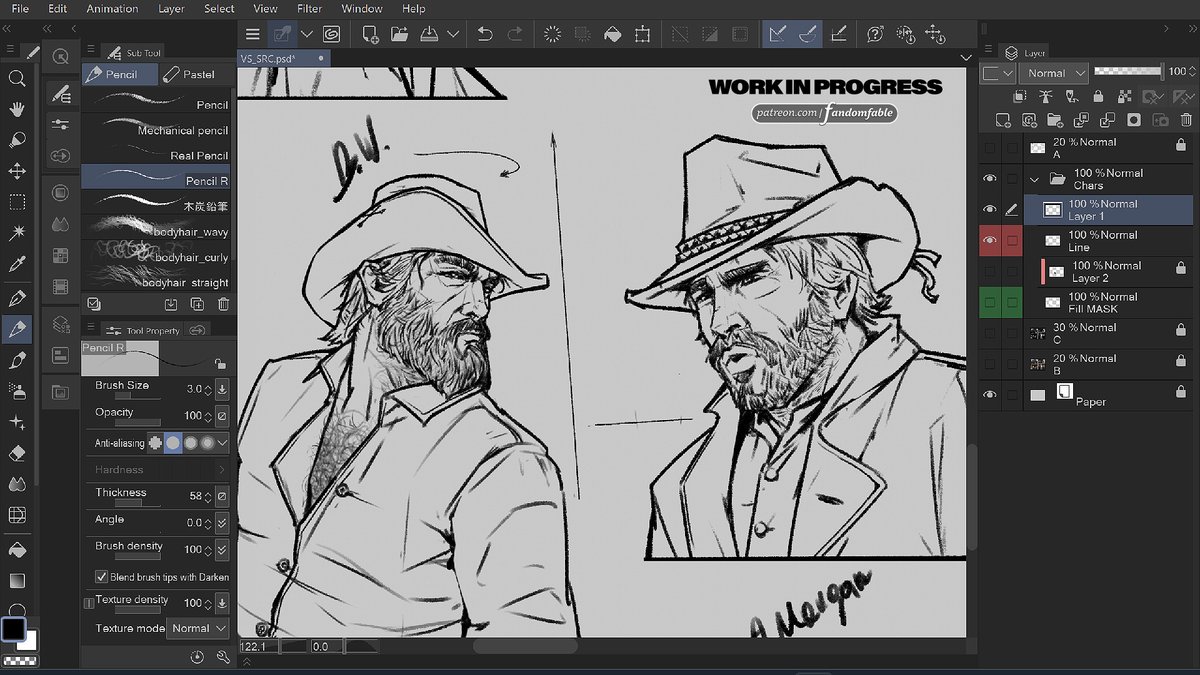Image resolution: width=1200 pixels, height=675 pixels.
Task: Select the Pen tool in left toolbar
Action: point(17,297)
